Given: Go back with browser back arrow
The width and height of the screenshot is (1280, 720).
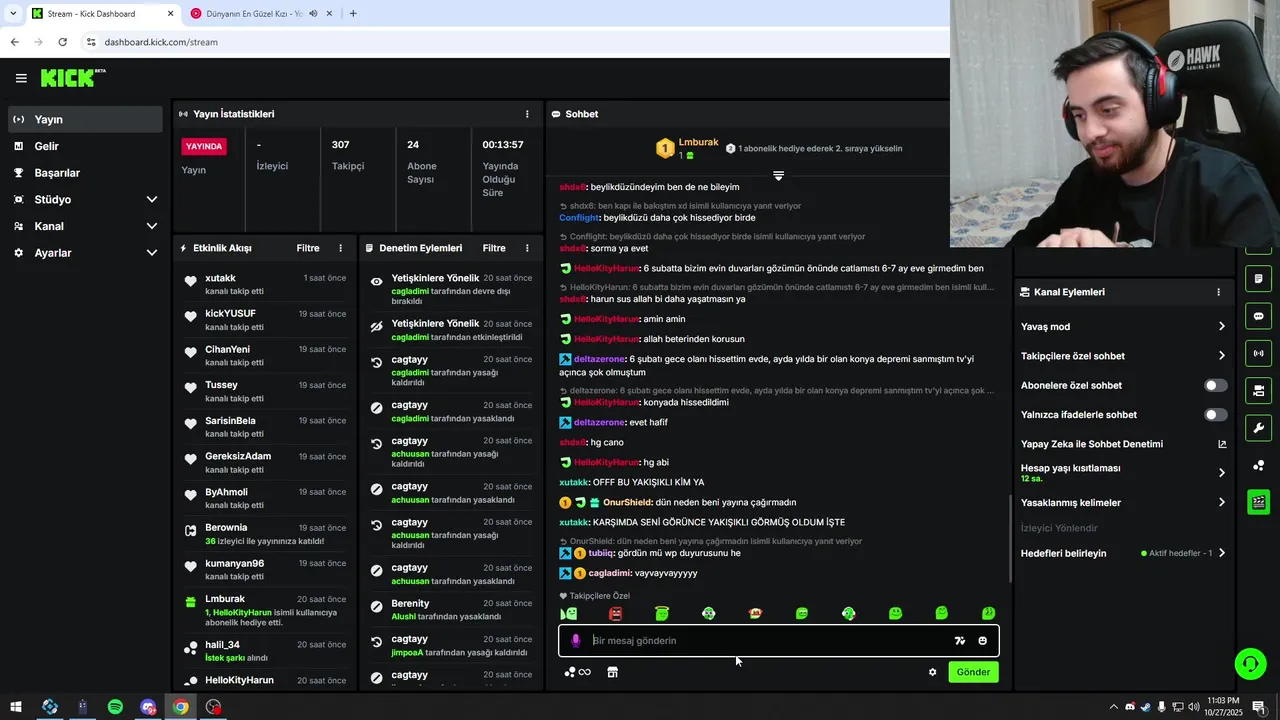Looking at the screenshot, I should pyautogui.click(x=14, y=42).
